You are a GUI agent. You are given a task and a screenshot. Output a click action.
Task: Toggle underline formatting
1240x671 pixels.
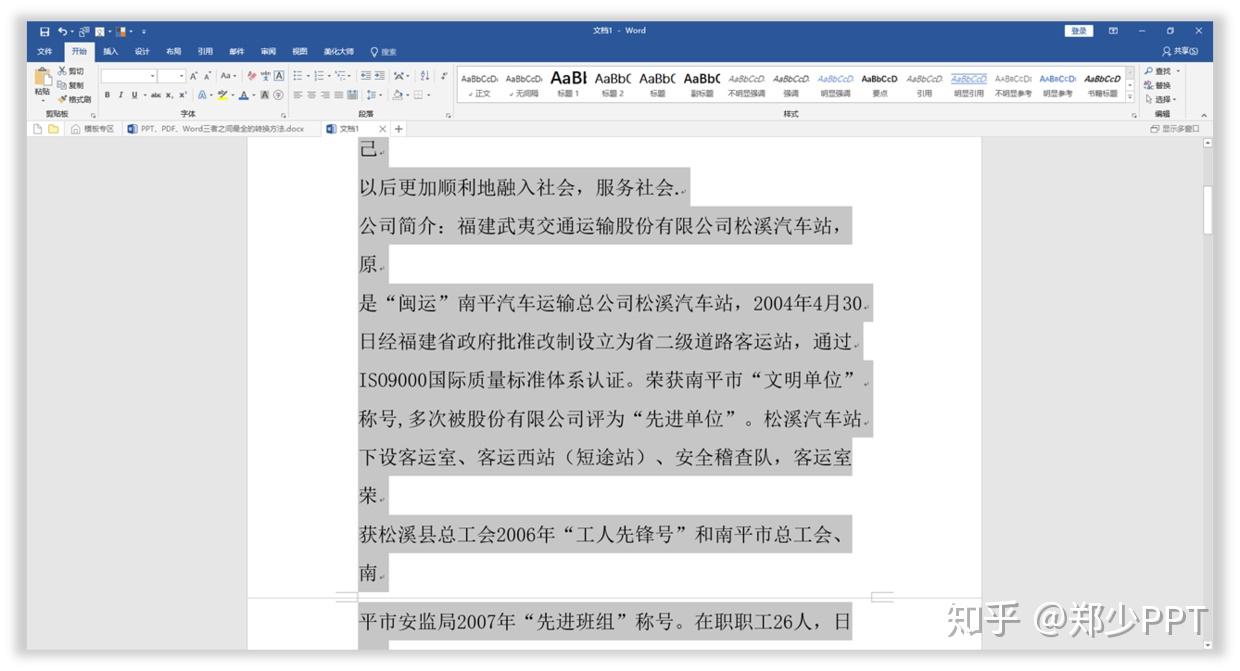point(134,95)
